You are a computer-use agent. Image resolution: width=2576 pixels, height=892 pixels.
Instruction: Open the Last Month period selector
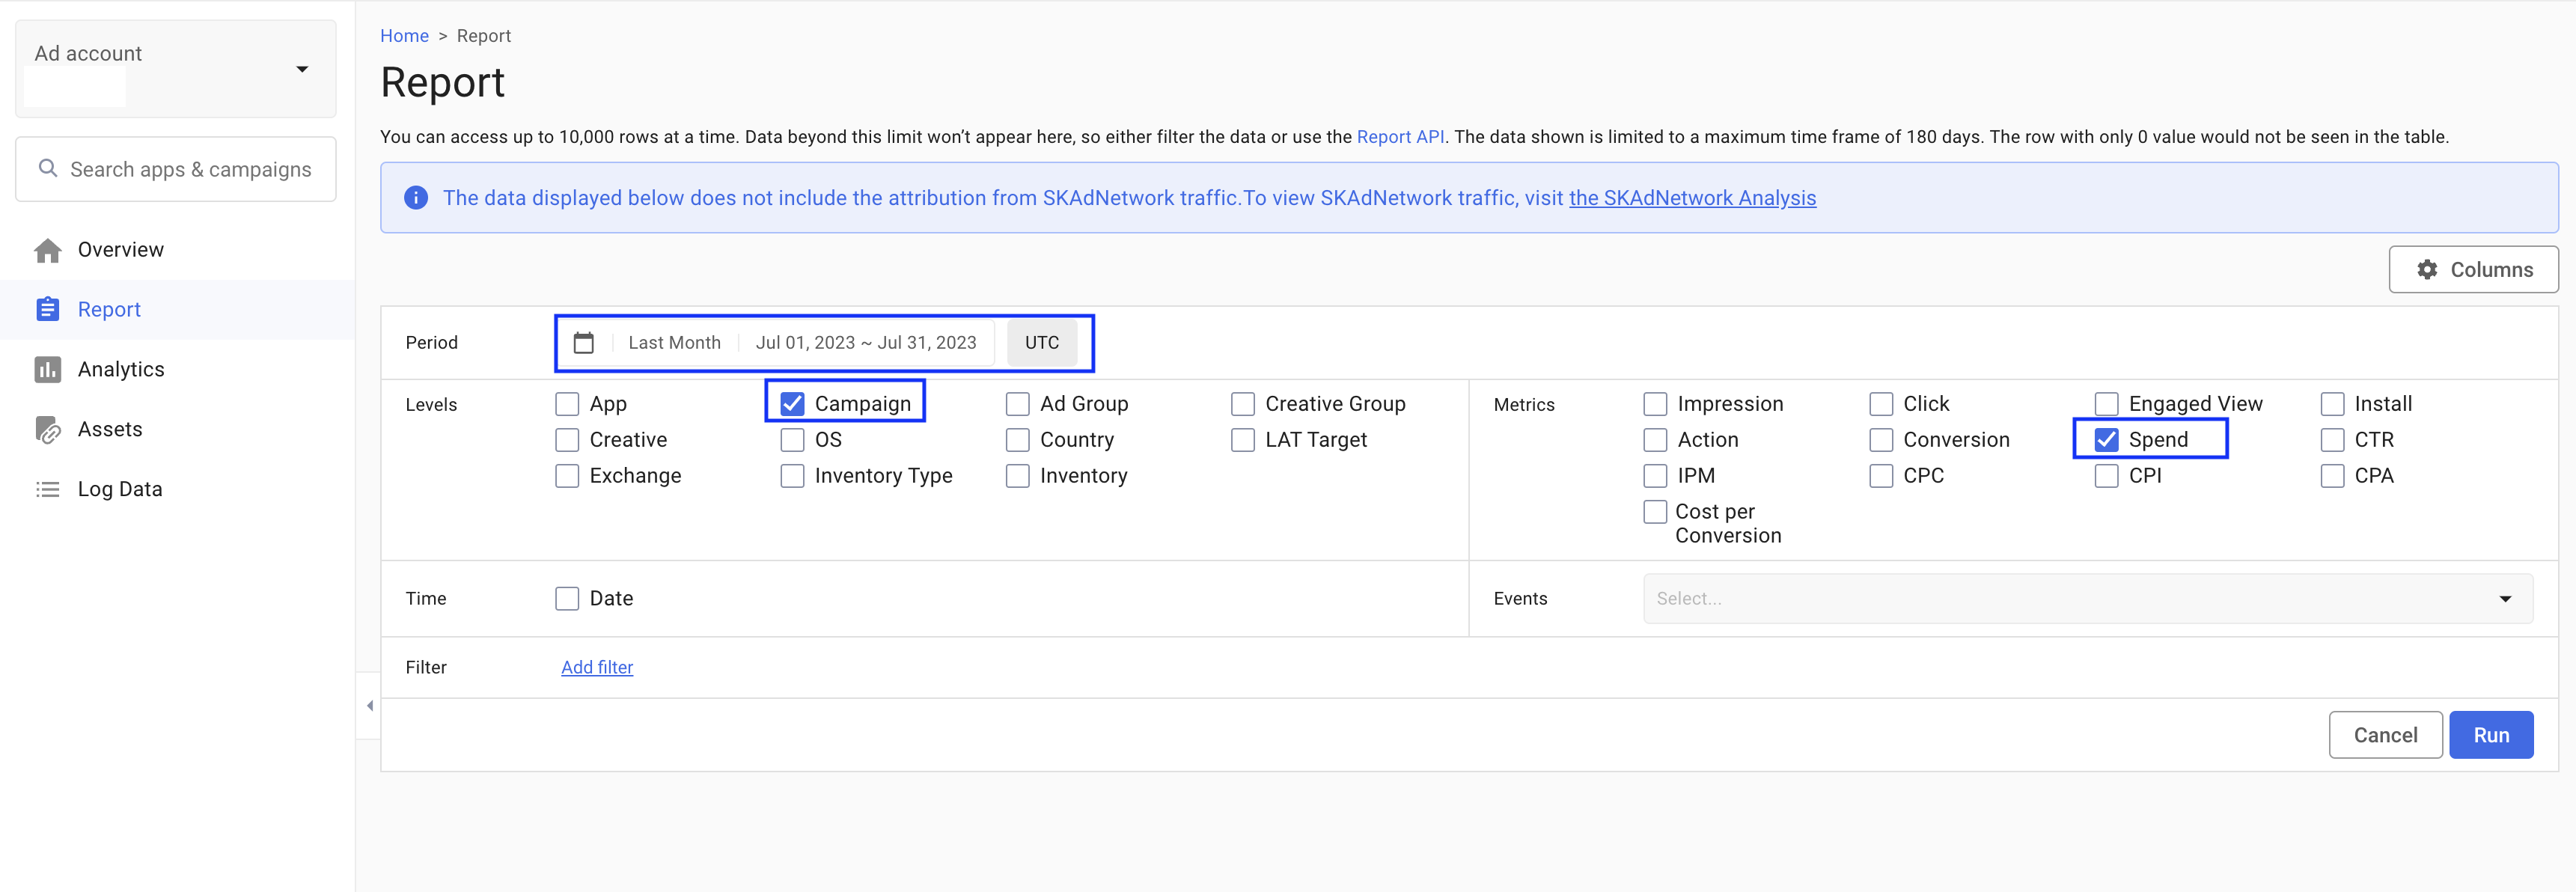point(674,342)
